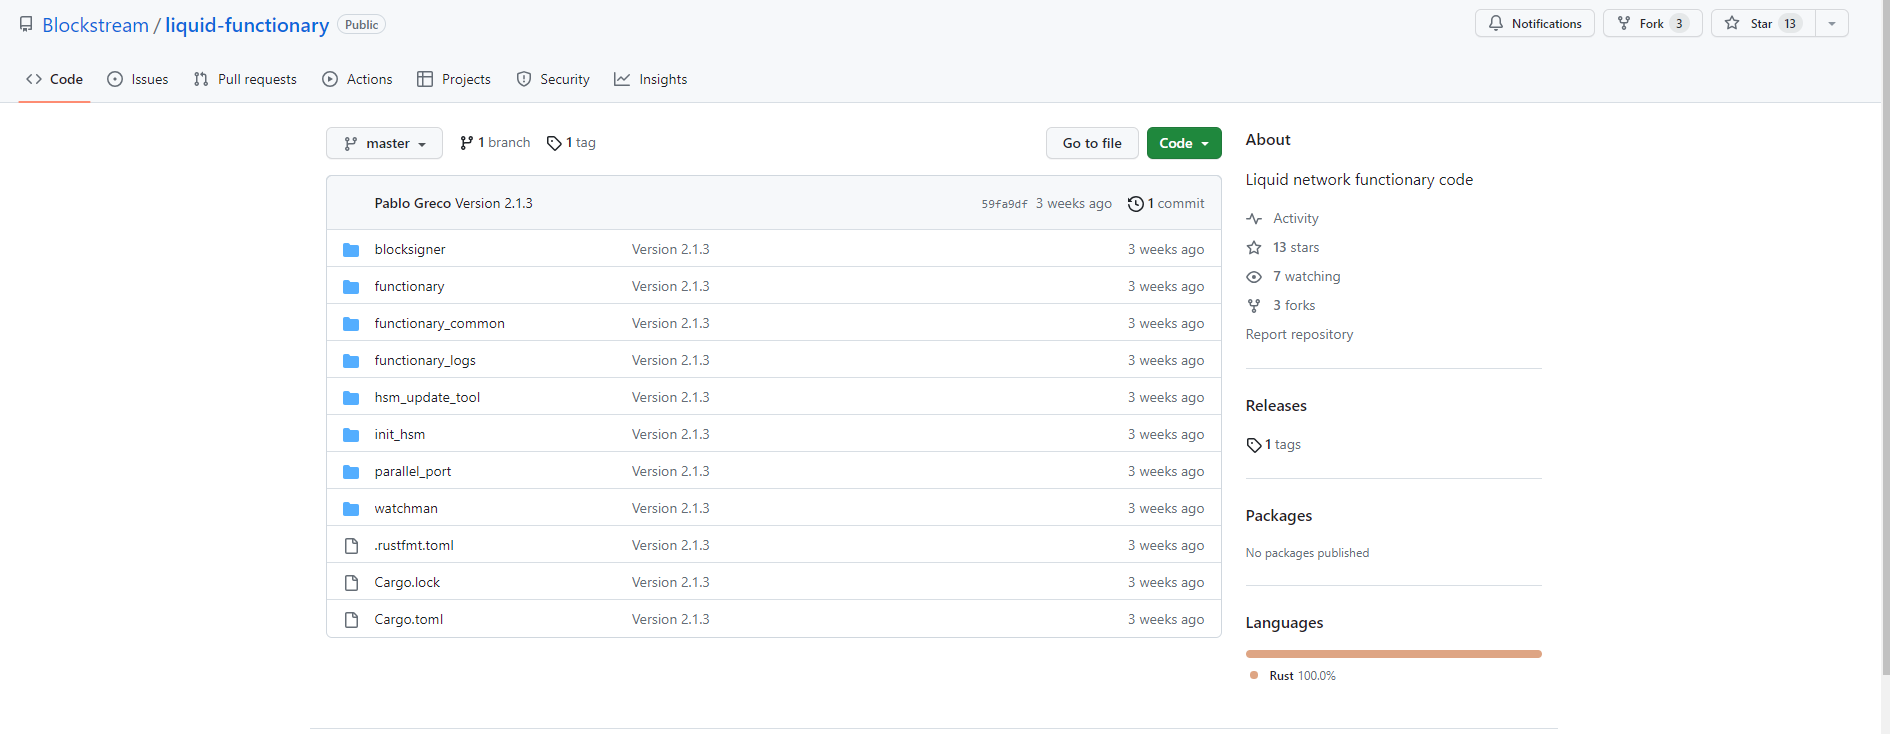Viewport: 1890px width, 734px height.
Task: Click the star icon beside 13 stars
Action: pos(1254,248)
